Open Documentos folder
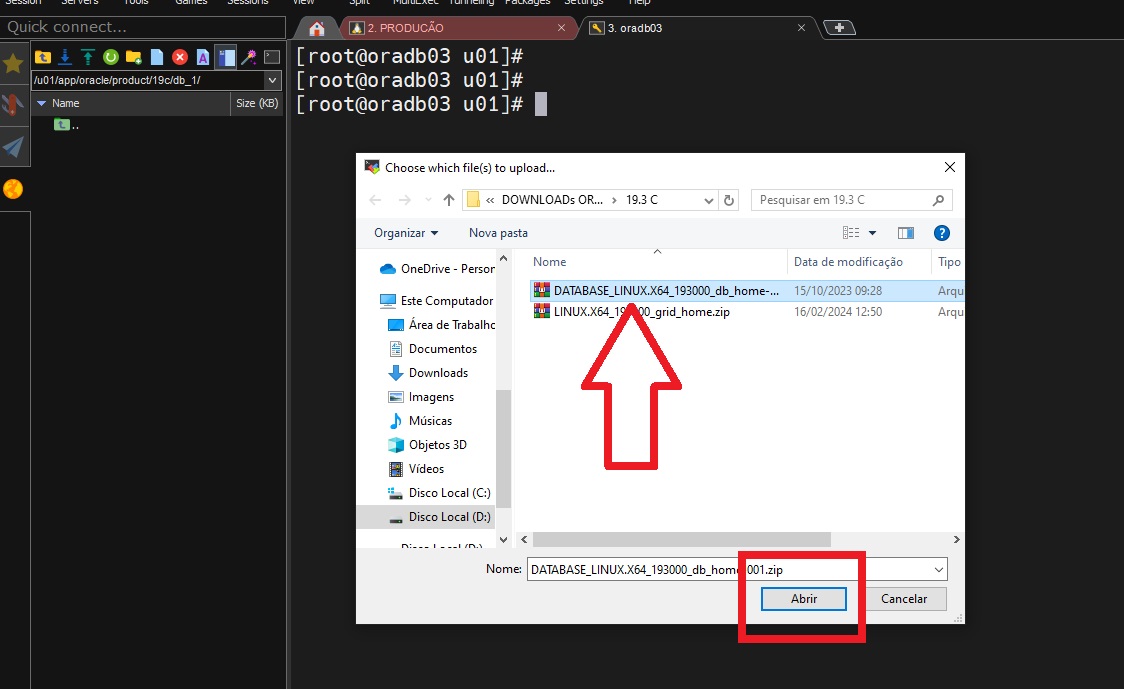The image size is (1124, 689). pyautogui.click(x=433, y=349)
